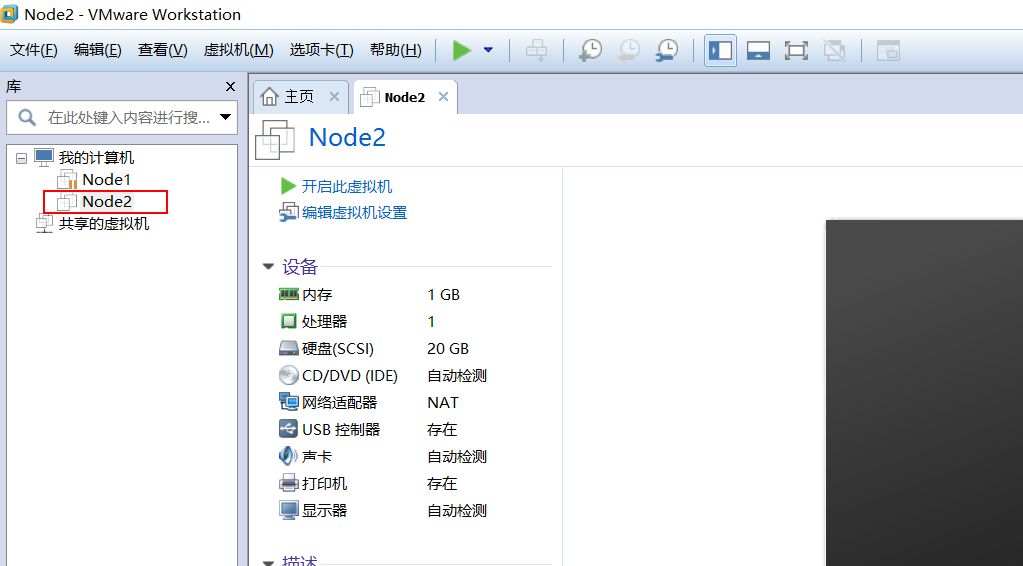Enter full screen mode

[796, 50]
